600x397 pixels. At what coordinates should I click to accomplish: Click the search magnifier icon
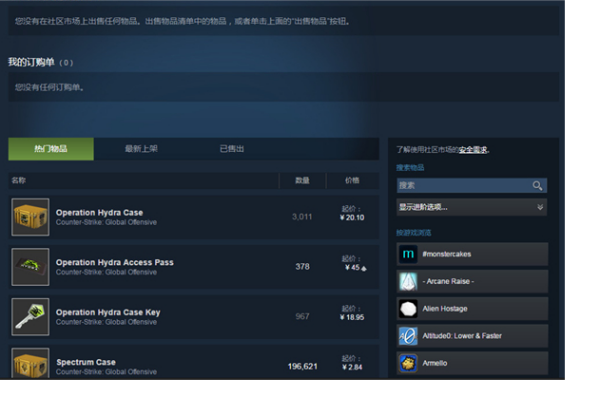click(x=537, y=186)
